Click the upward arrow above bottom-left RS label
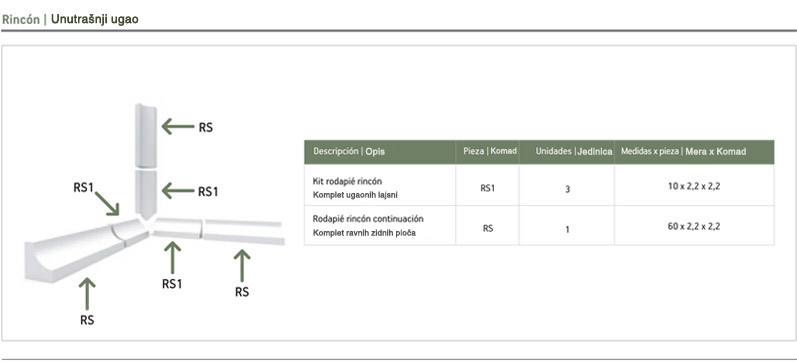 click(87, 293)
